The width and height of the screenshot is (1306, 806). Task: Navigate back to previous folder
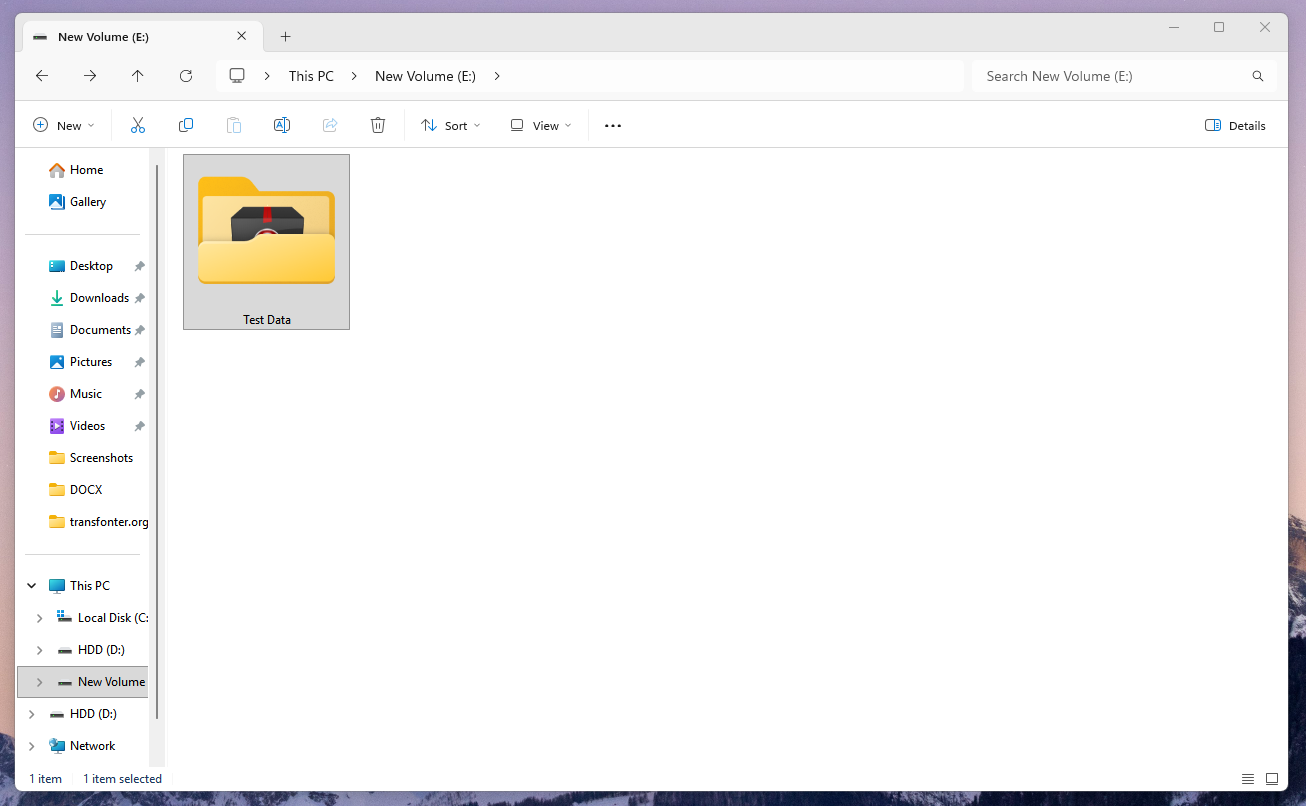(x=41, y=75)
